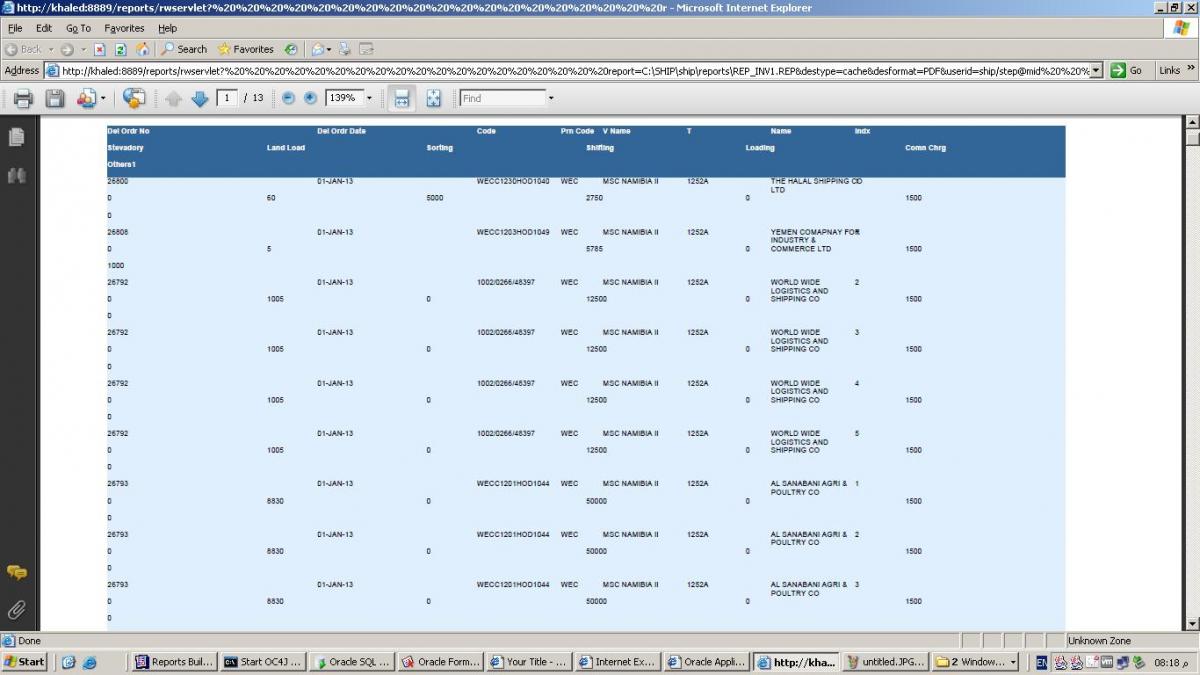The width and height of the screenshot is (1200, 675).
Task: Open Attachments paperclip panel
Action: (16, 609)
